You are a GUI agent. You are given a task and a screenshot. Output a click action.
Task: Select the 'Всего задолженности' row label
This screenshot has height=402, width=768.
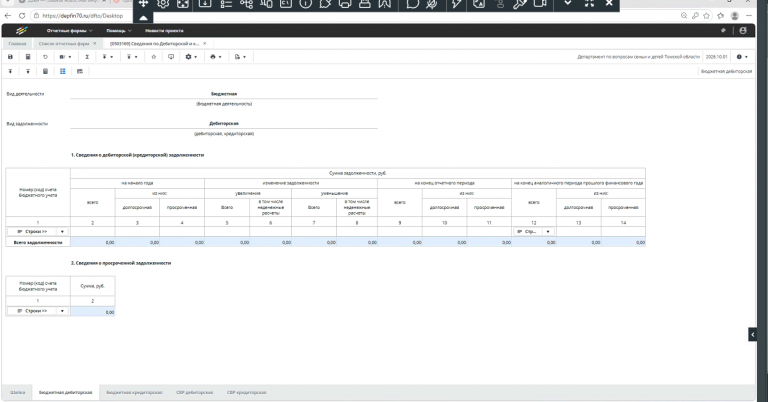(x=38, y=242)
